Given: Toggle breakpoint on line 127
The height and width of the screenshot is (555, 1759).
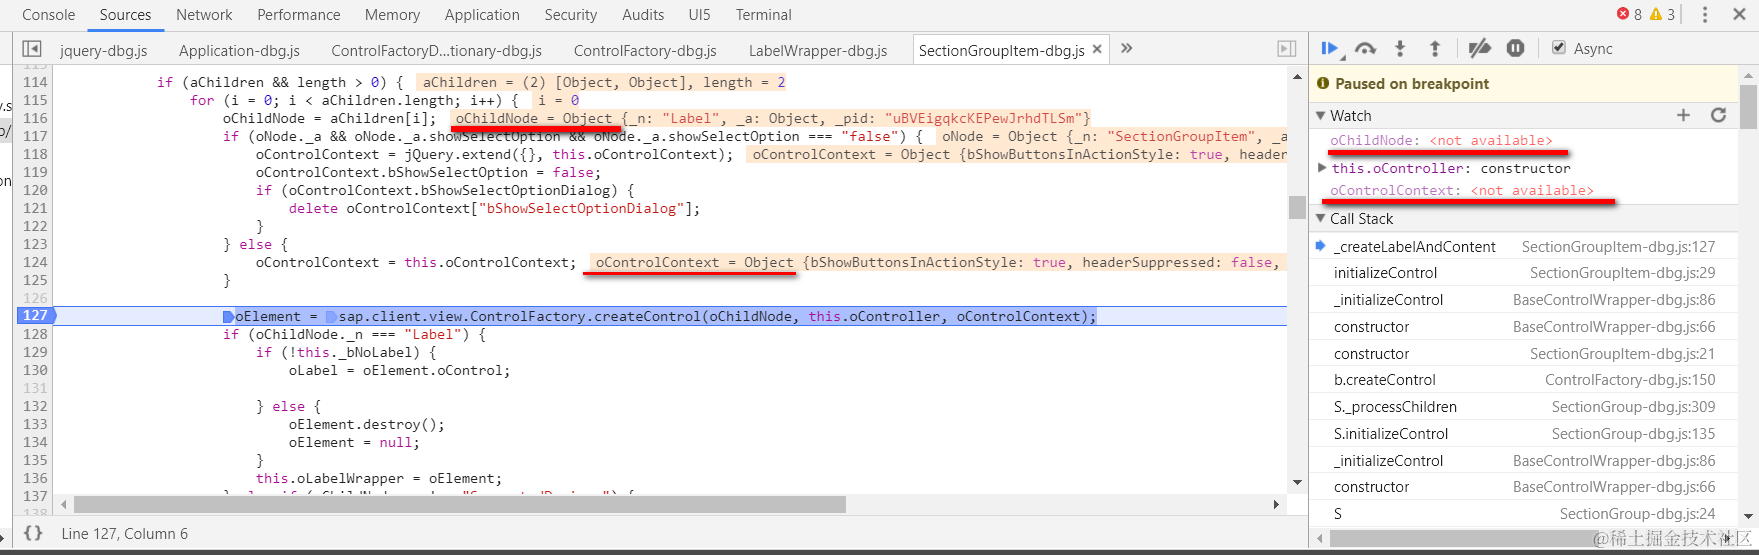Looking at the screenshot, I should click(x=36, y=315).
